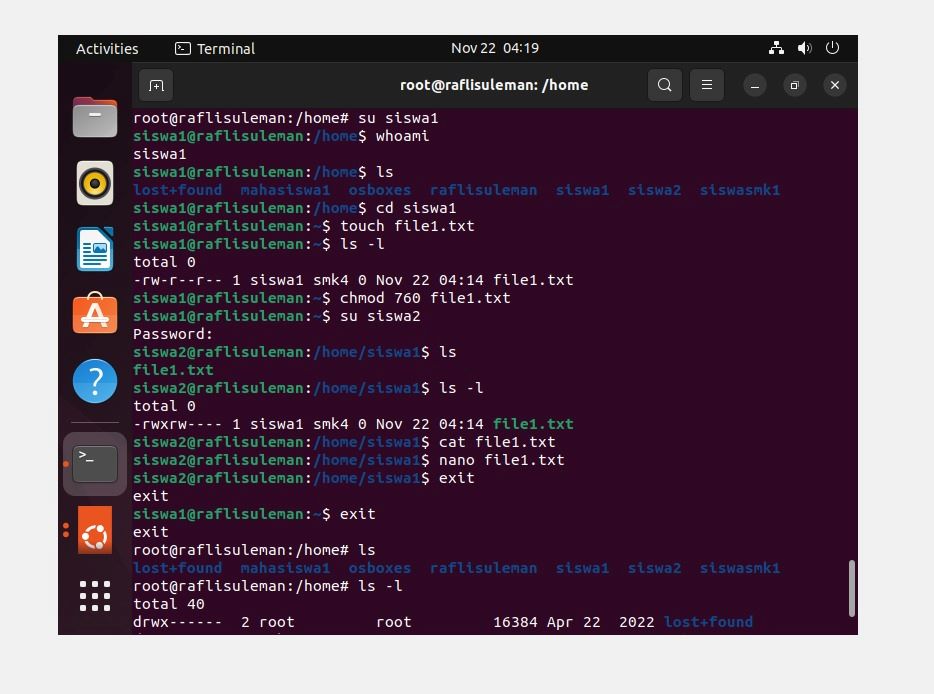Click "nano file1.txt" command text
The image size is (934, 694).
pos(502,460)
